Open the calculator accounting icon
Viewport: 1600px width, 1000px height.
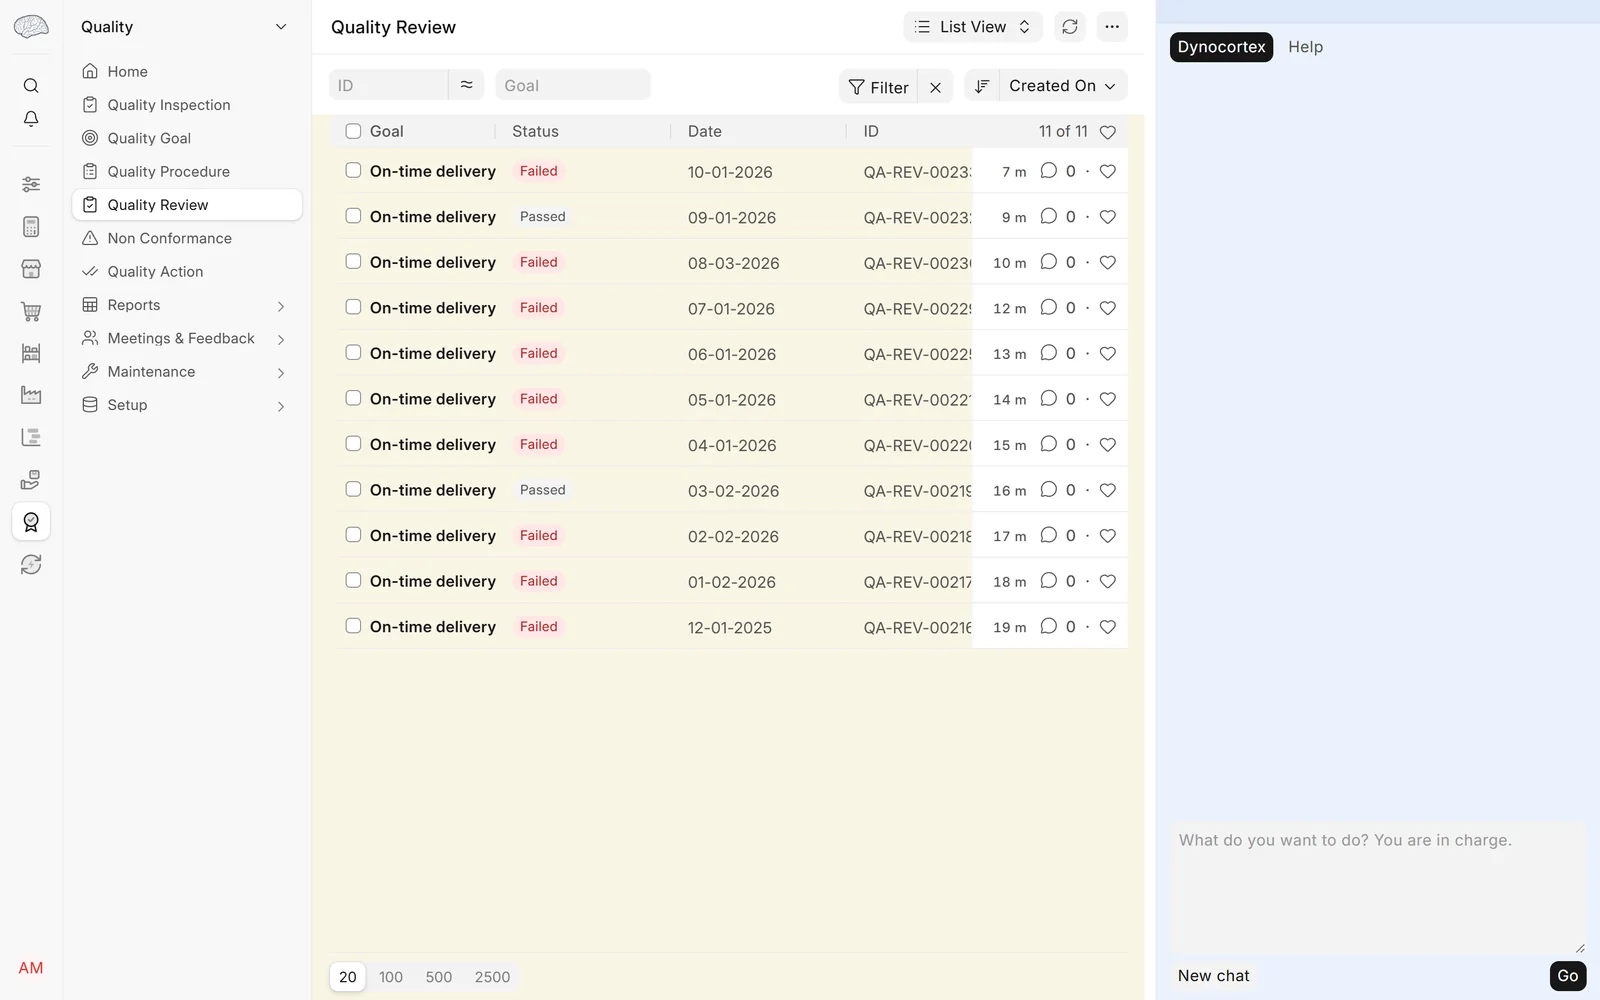pos(31,227)
